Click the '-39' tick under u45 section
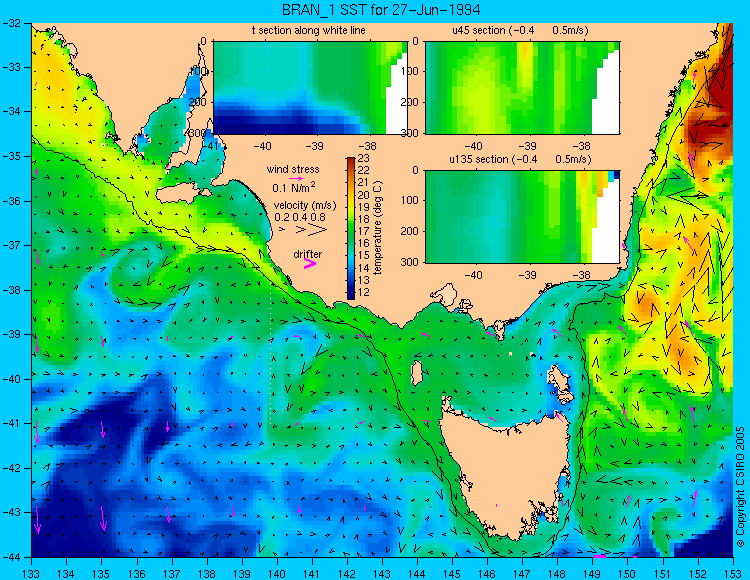 click(x=528, y=146)
